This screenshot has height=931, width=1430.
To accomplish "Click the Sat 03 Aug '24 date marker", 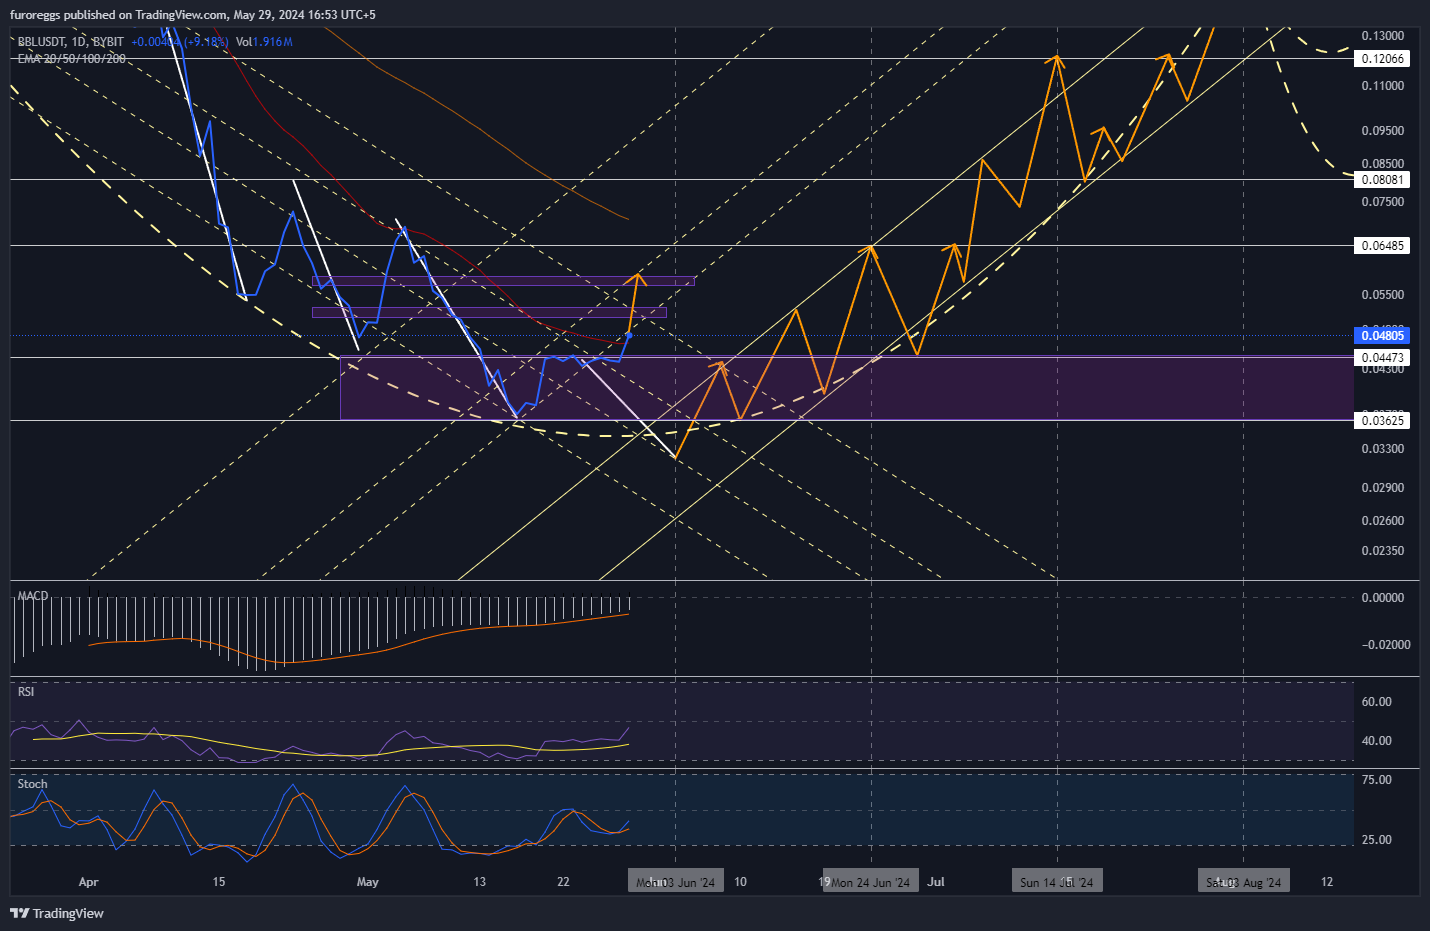I will tap(1244, 882).
